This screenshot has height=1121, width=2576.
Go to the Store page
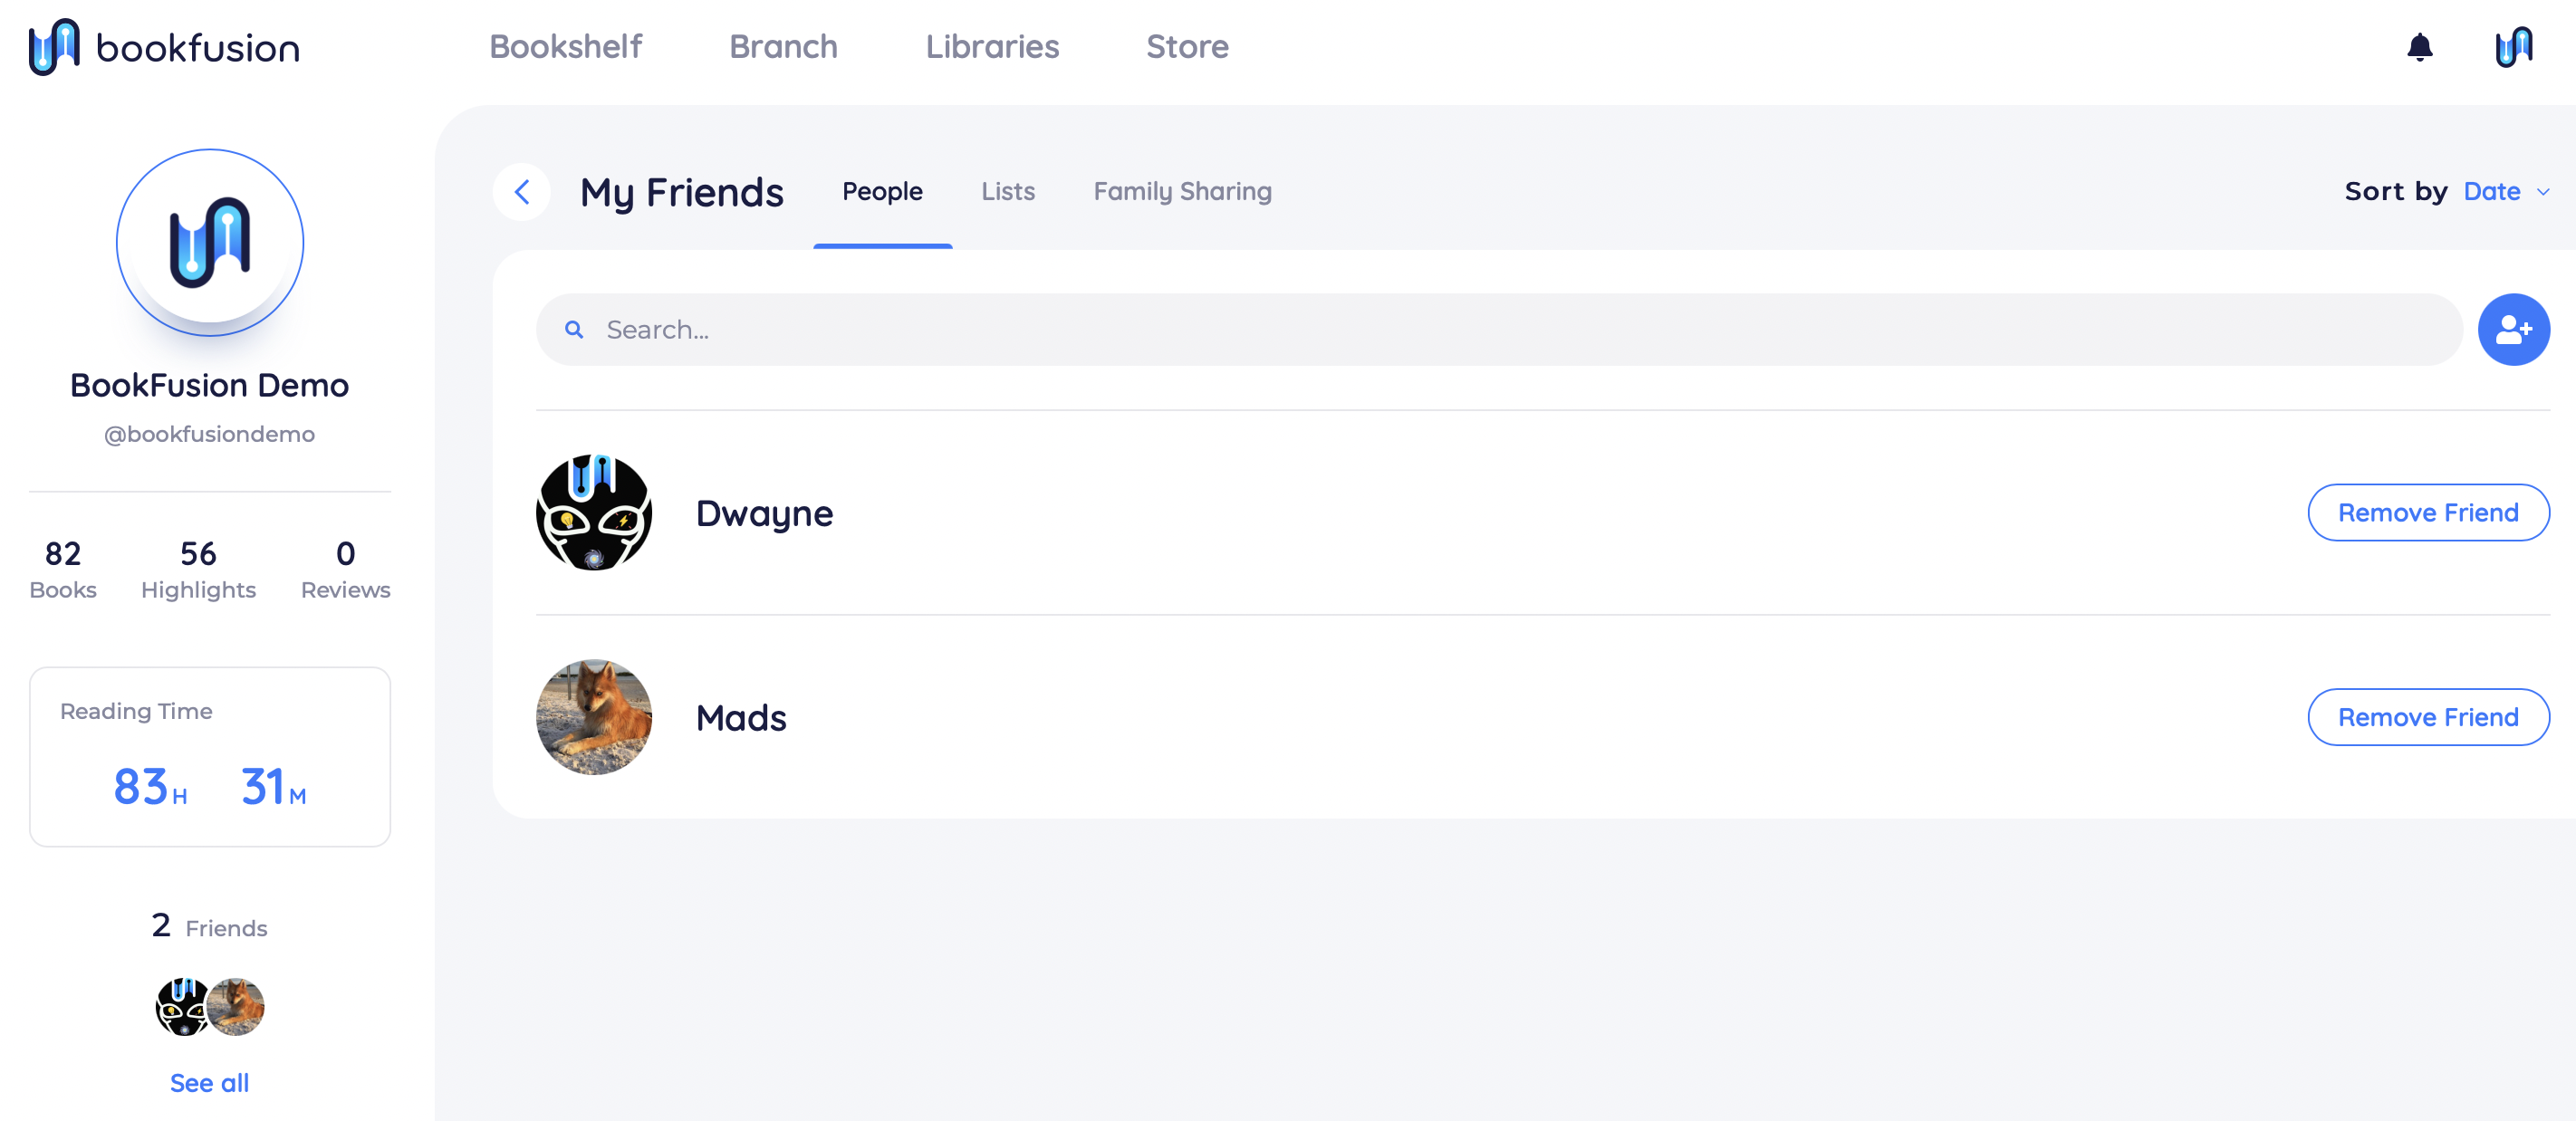coord(1187,47)
